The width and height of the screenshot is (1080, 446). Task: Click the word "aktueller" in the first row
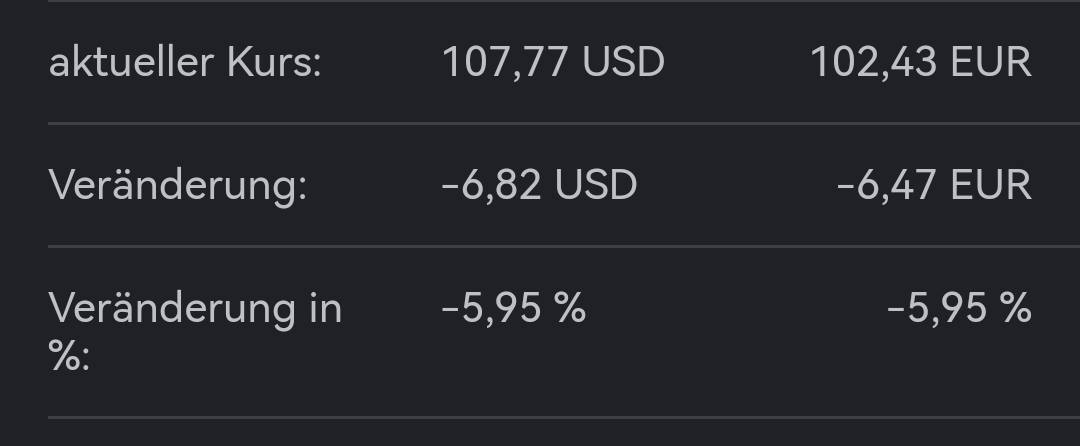(x=131, y=63)
